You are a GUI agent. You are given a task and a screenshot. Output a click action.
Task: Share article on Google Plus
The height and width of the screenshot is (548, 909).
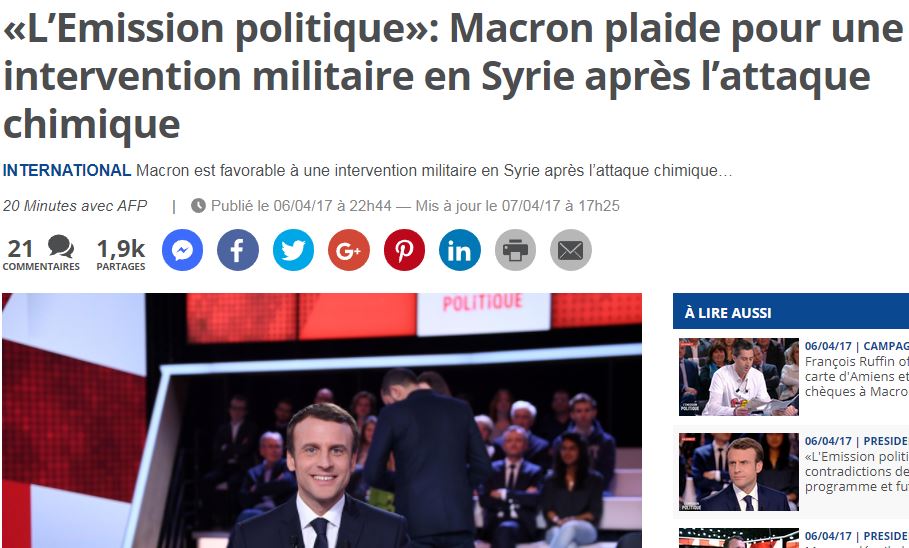tap(348, 250)
